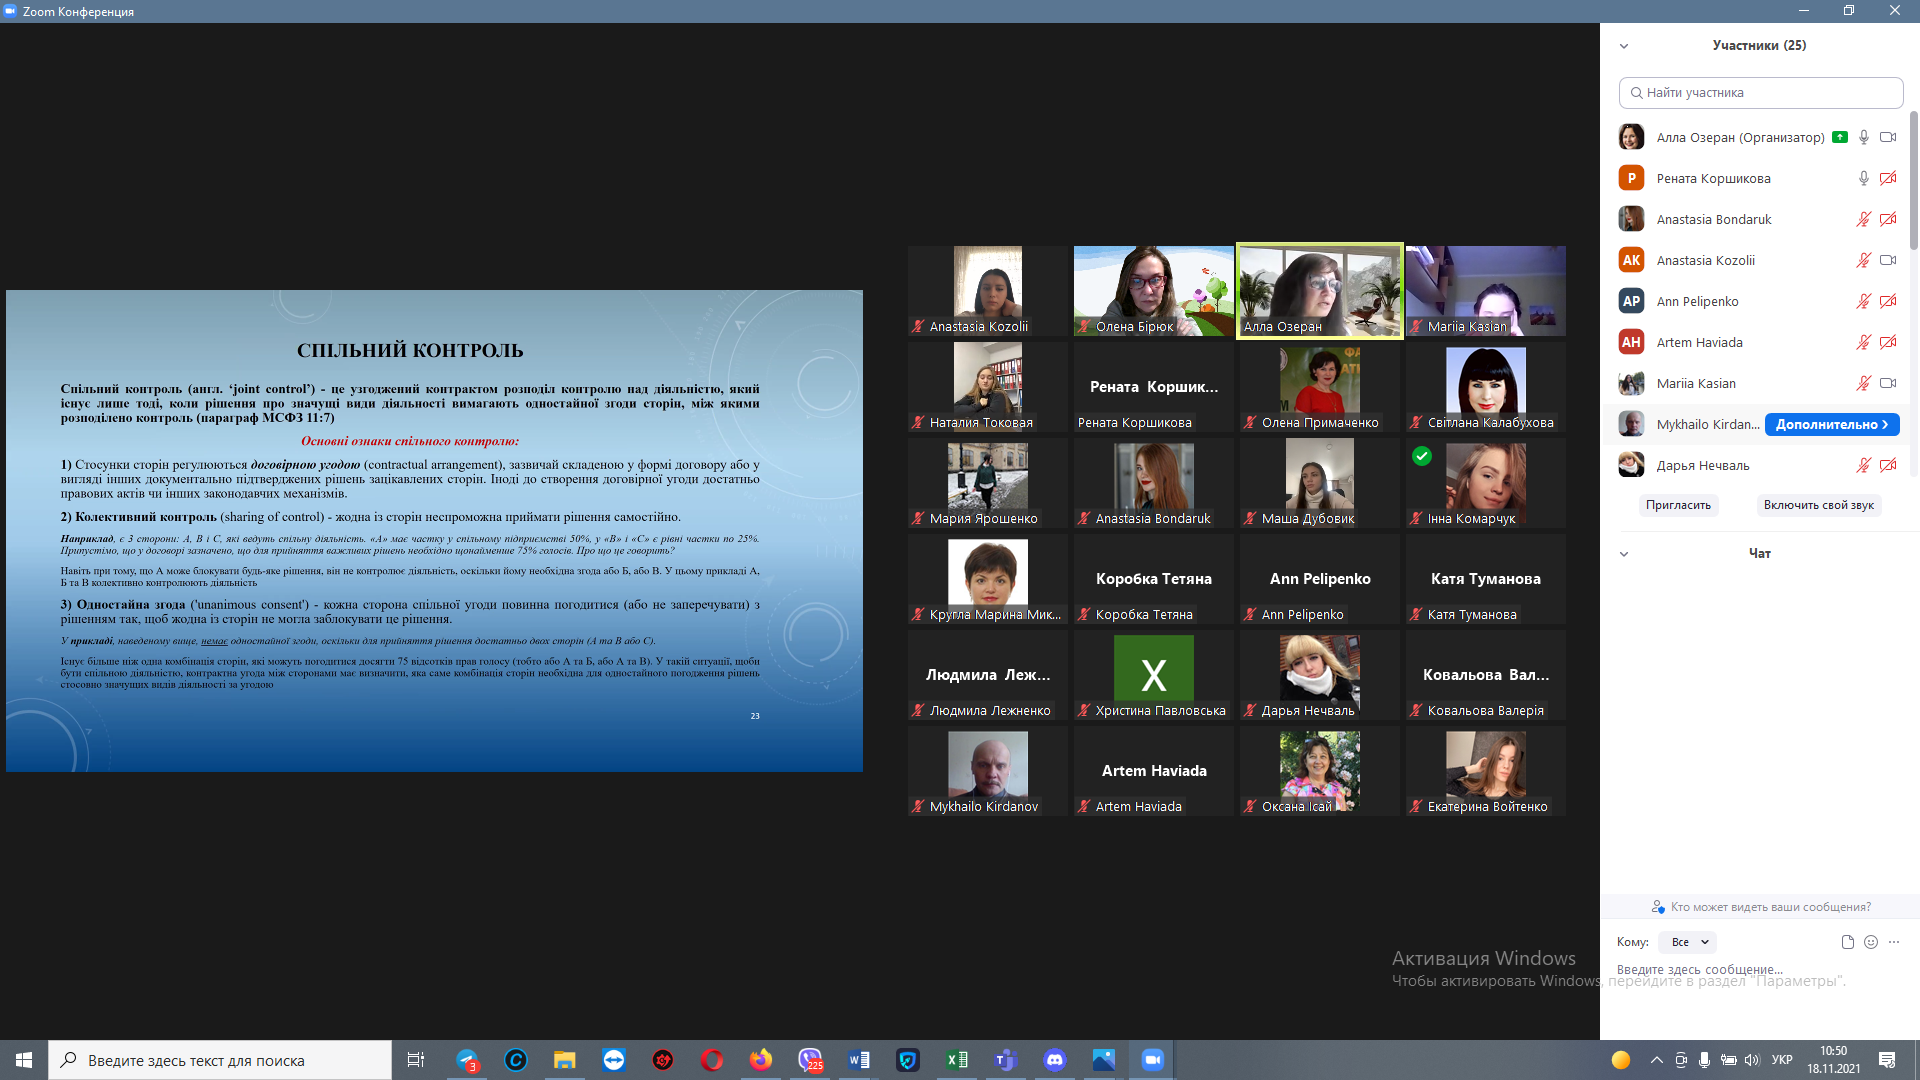This screenshot has width=1920, height=1080.
Task: Open the Кому recipient dropdown
Action: (1688, 942)
